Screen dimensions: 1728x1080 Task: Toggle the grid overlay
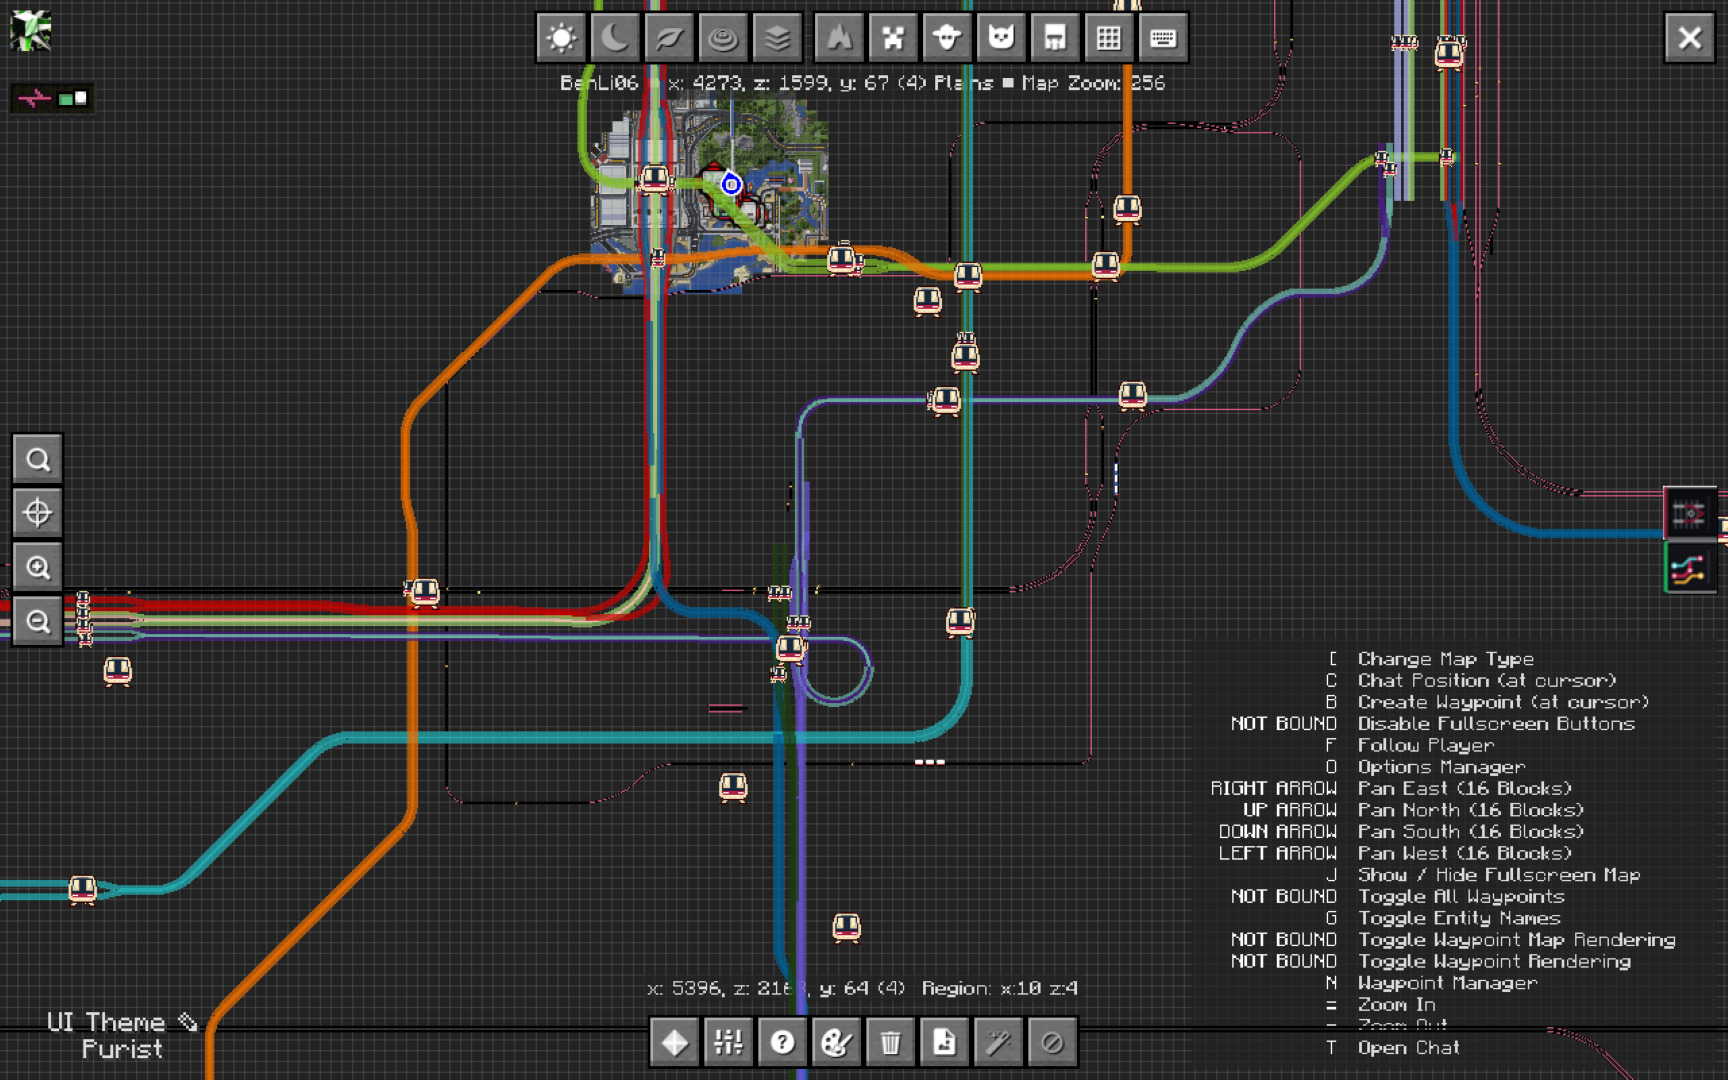point(1109,38)
